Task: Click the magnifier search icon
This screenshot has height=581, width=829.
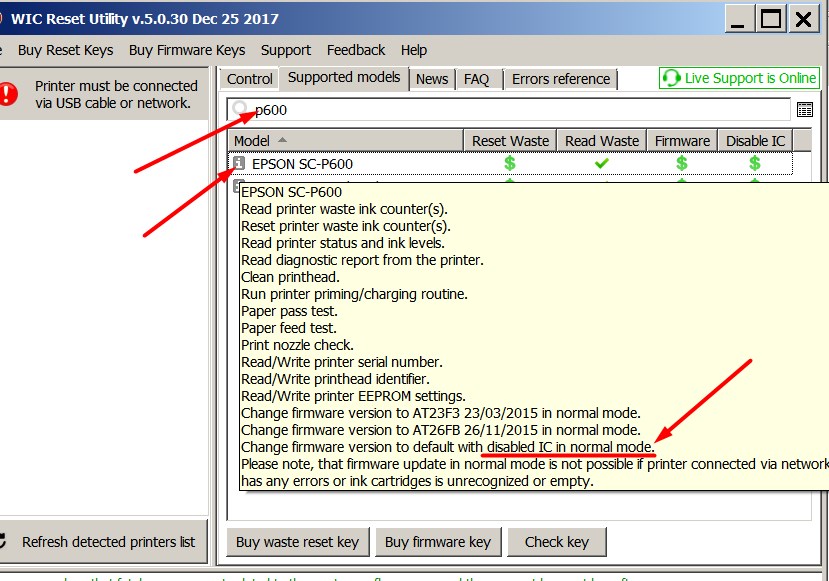Action: 240,108
